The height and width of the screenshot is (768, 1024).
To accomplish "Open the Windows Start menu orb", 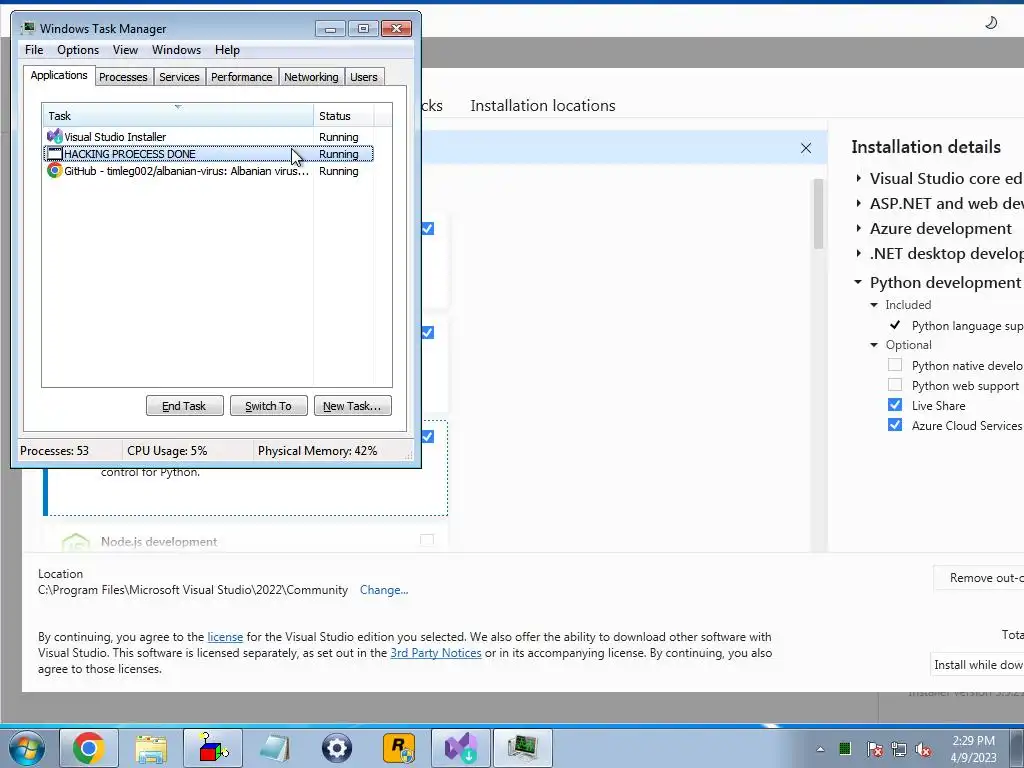I will coord(27,748).
